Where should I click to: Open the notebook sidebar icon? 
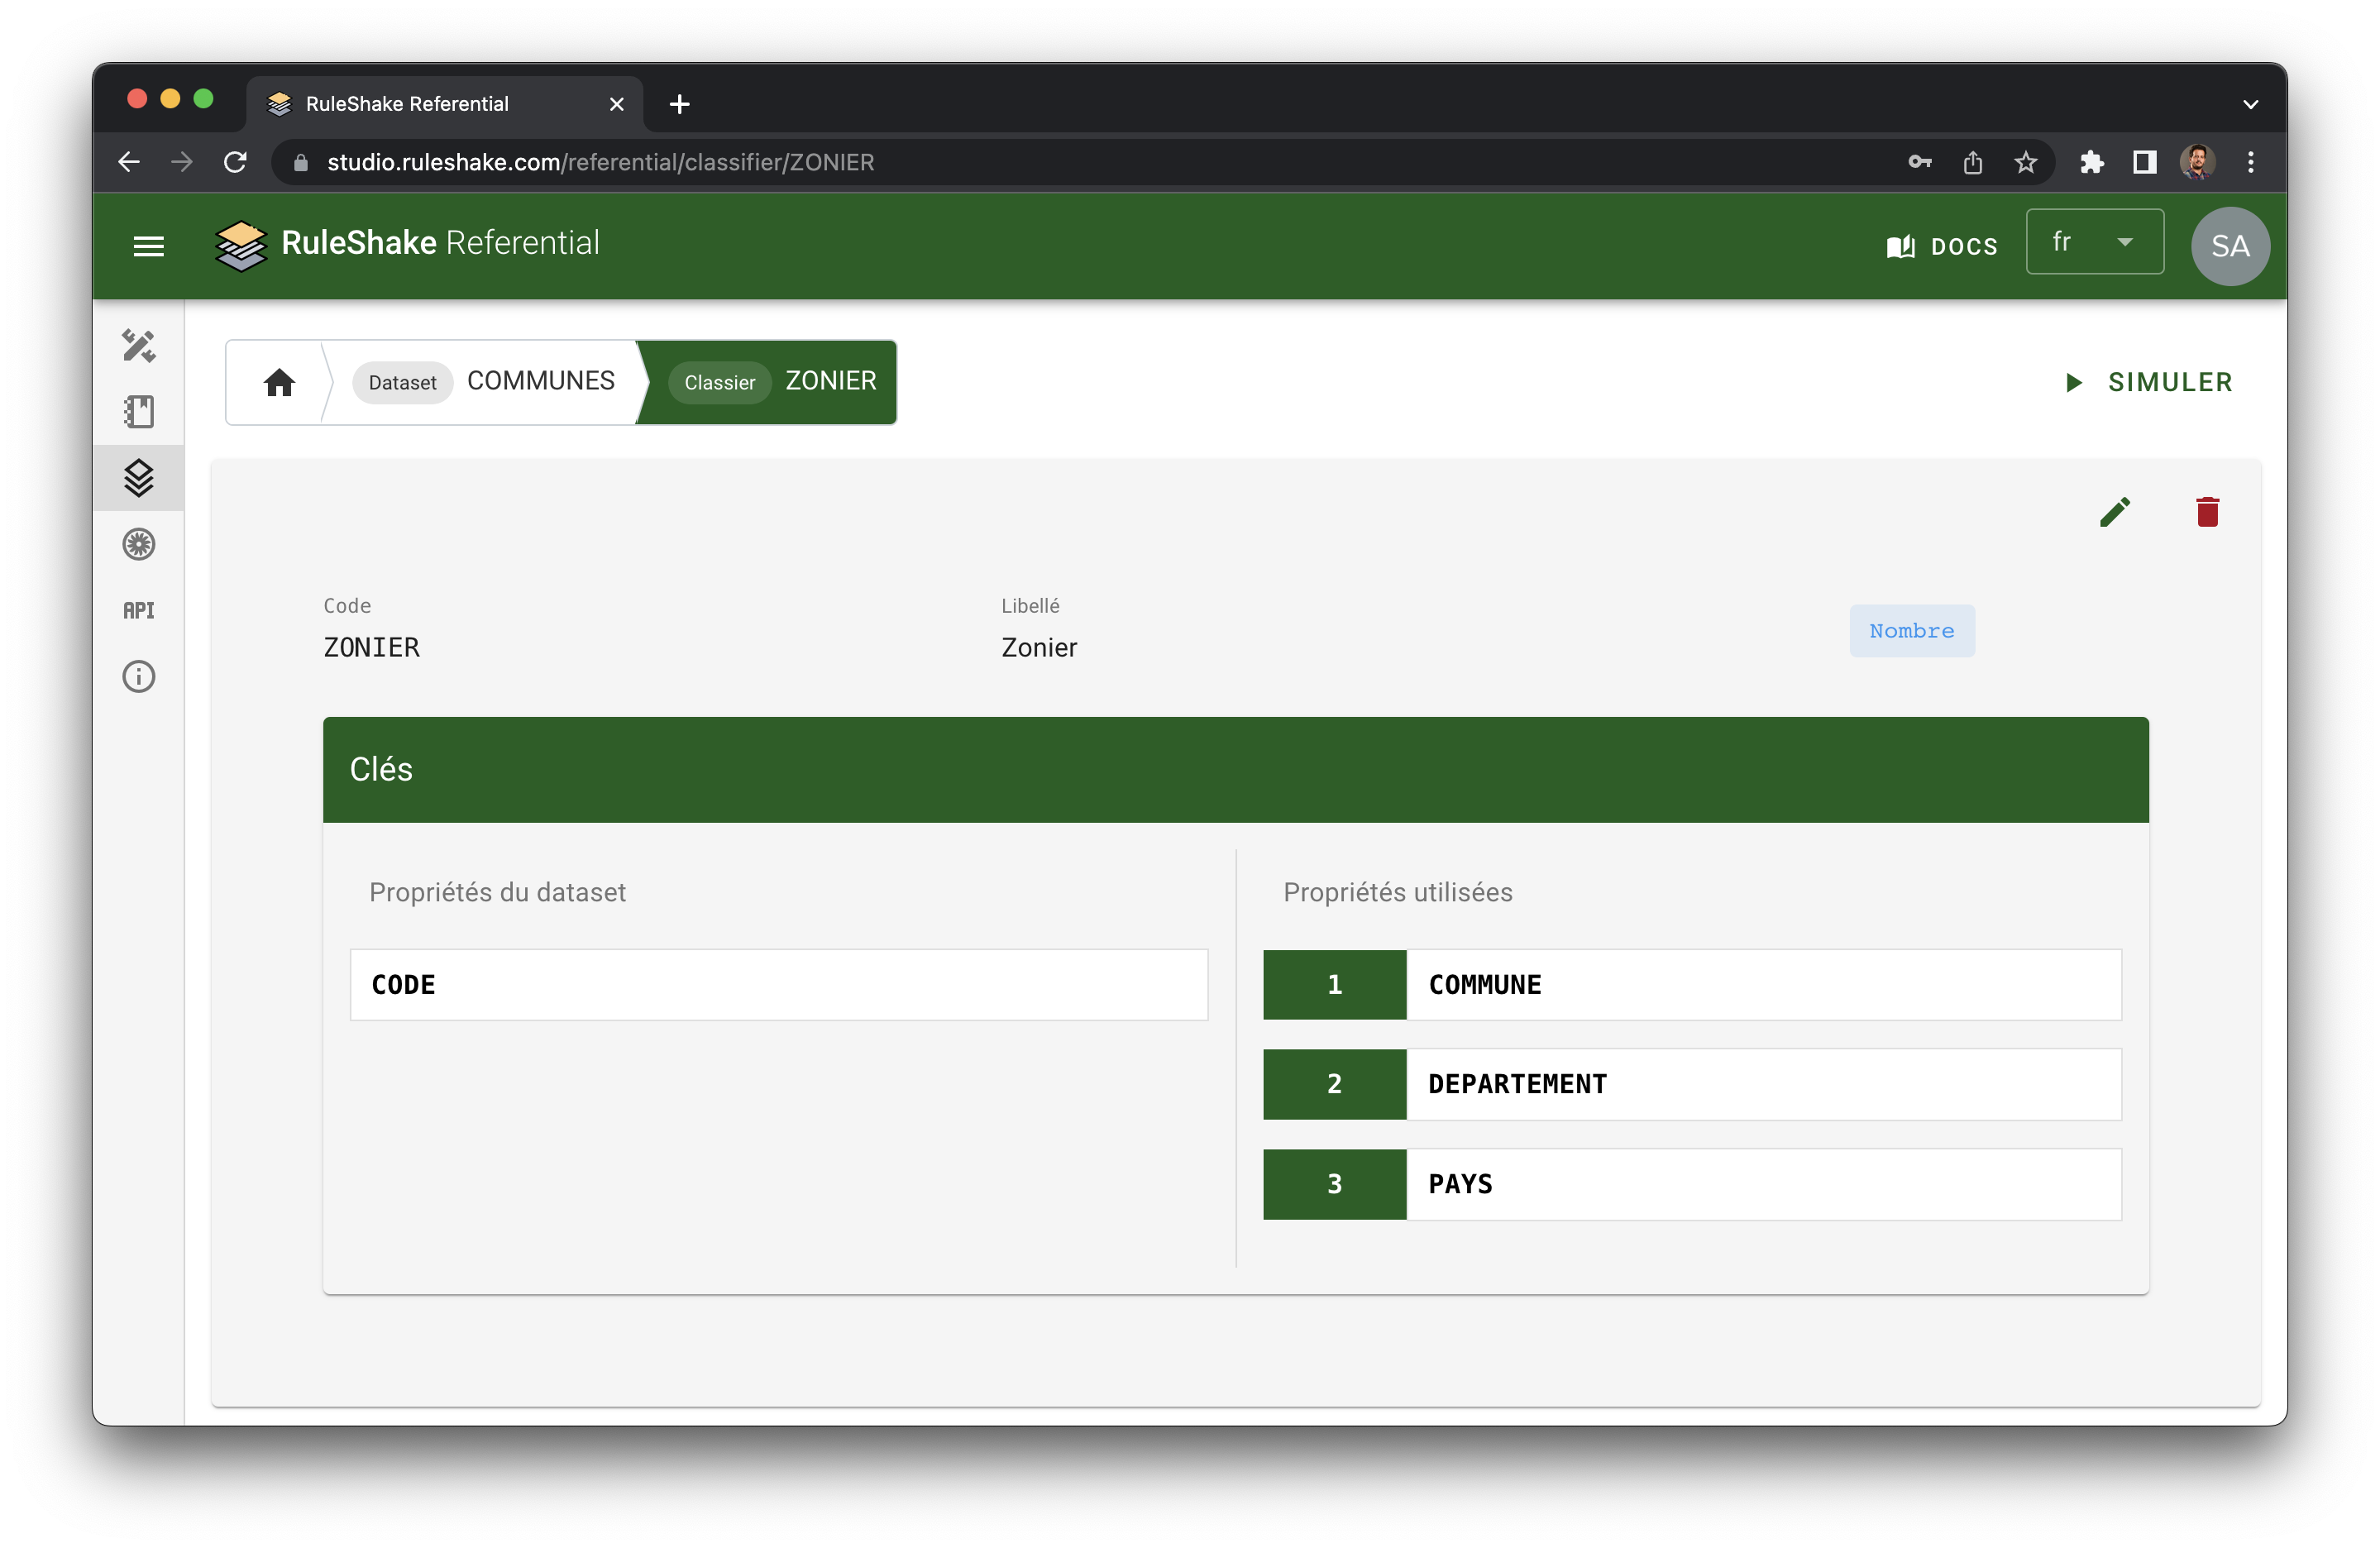tap(139, 412)
